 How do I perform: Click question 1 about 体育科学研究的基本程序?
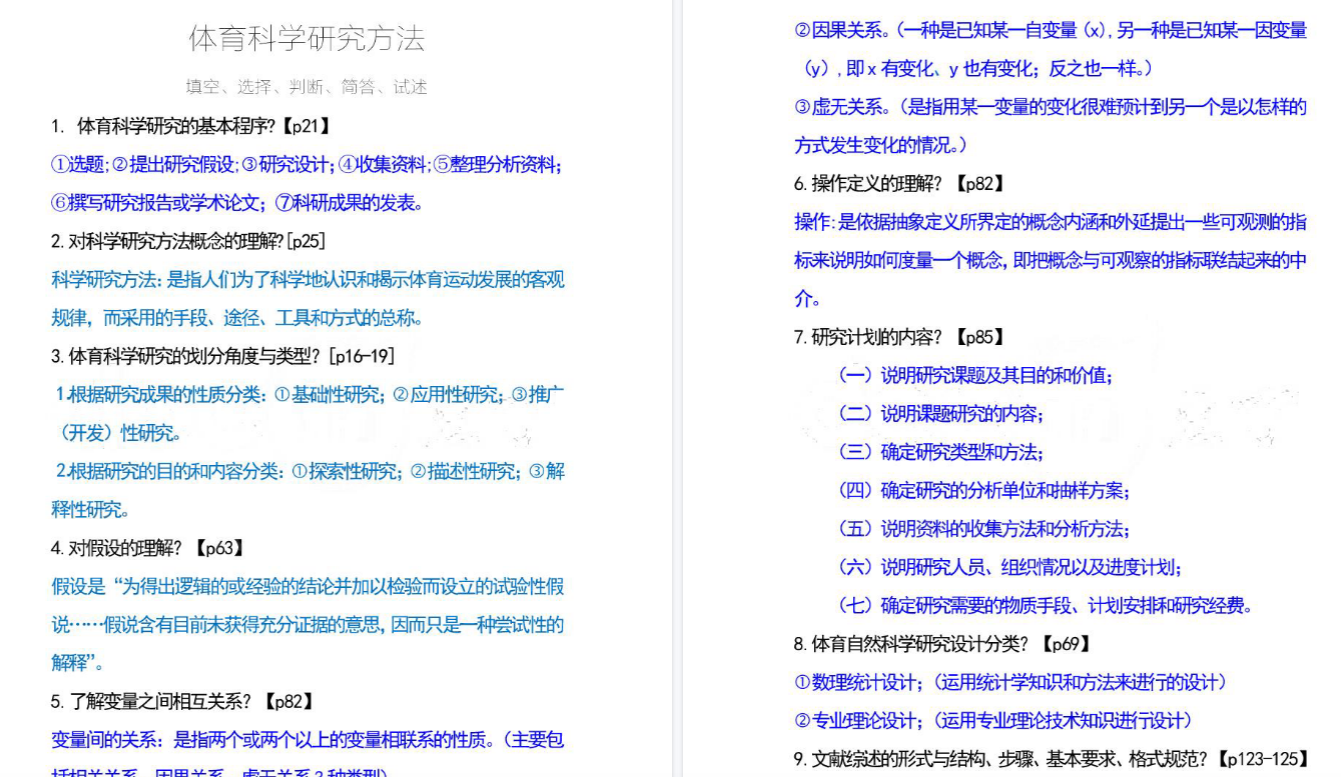coord(191,126)
